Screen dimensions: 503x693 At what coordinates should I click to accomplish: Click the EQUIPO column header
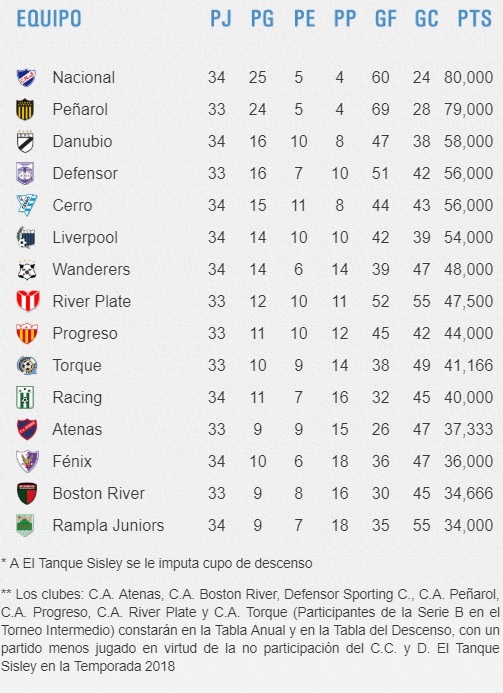49,19
